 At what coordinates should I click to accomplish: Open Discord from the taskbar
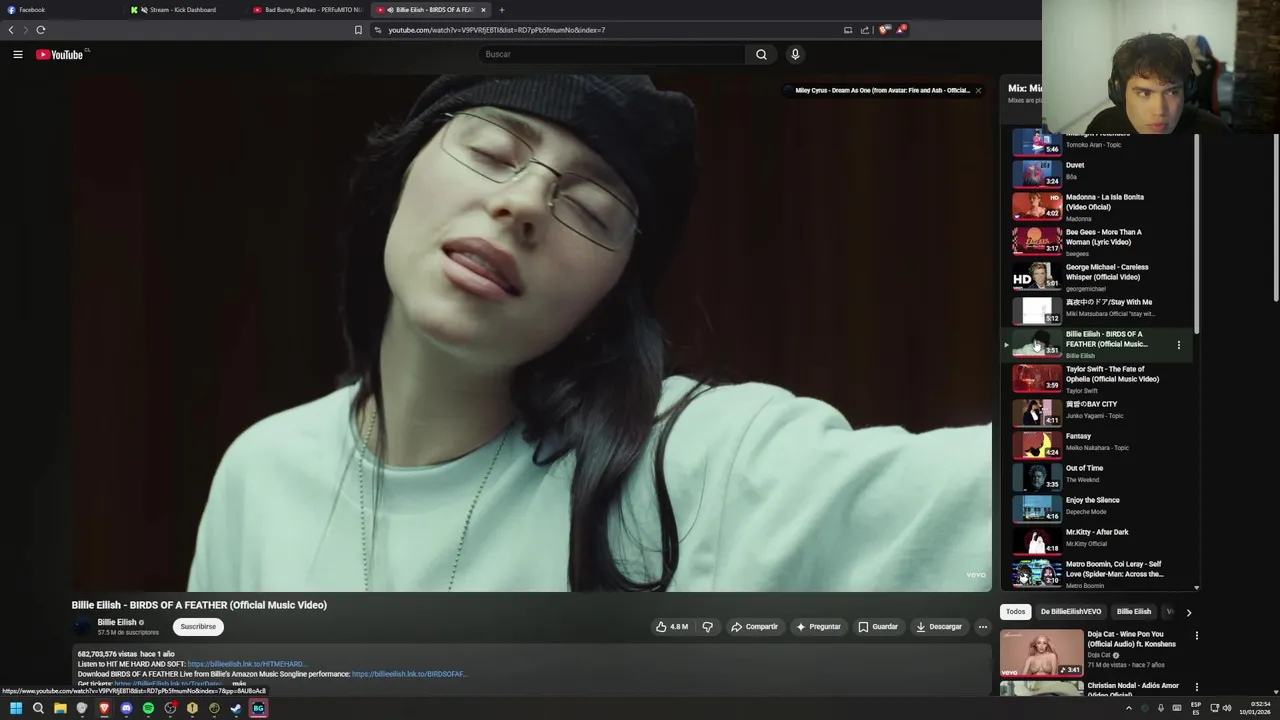click(x=126, y=708)
